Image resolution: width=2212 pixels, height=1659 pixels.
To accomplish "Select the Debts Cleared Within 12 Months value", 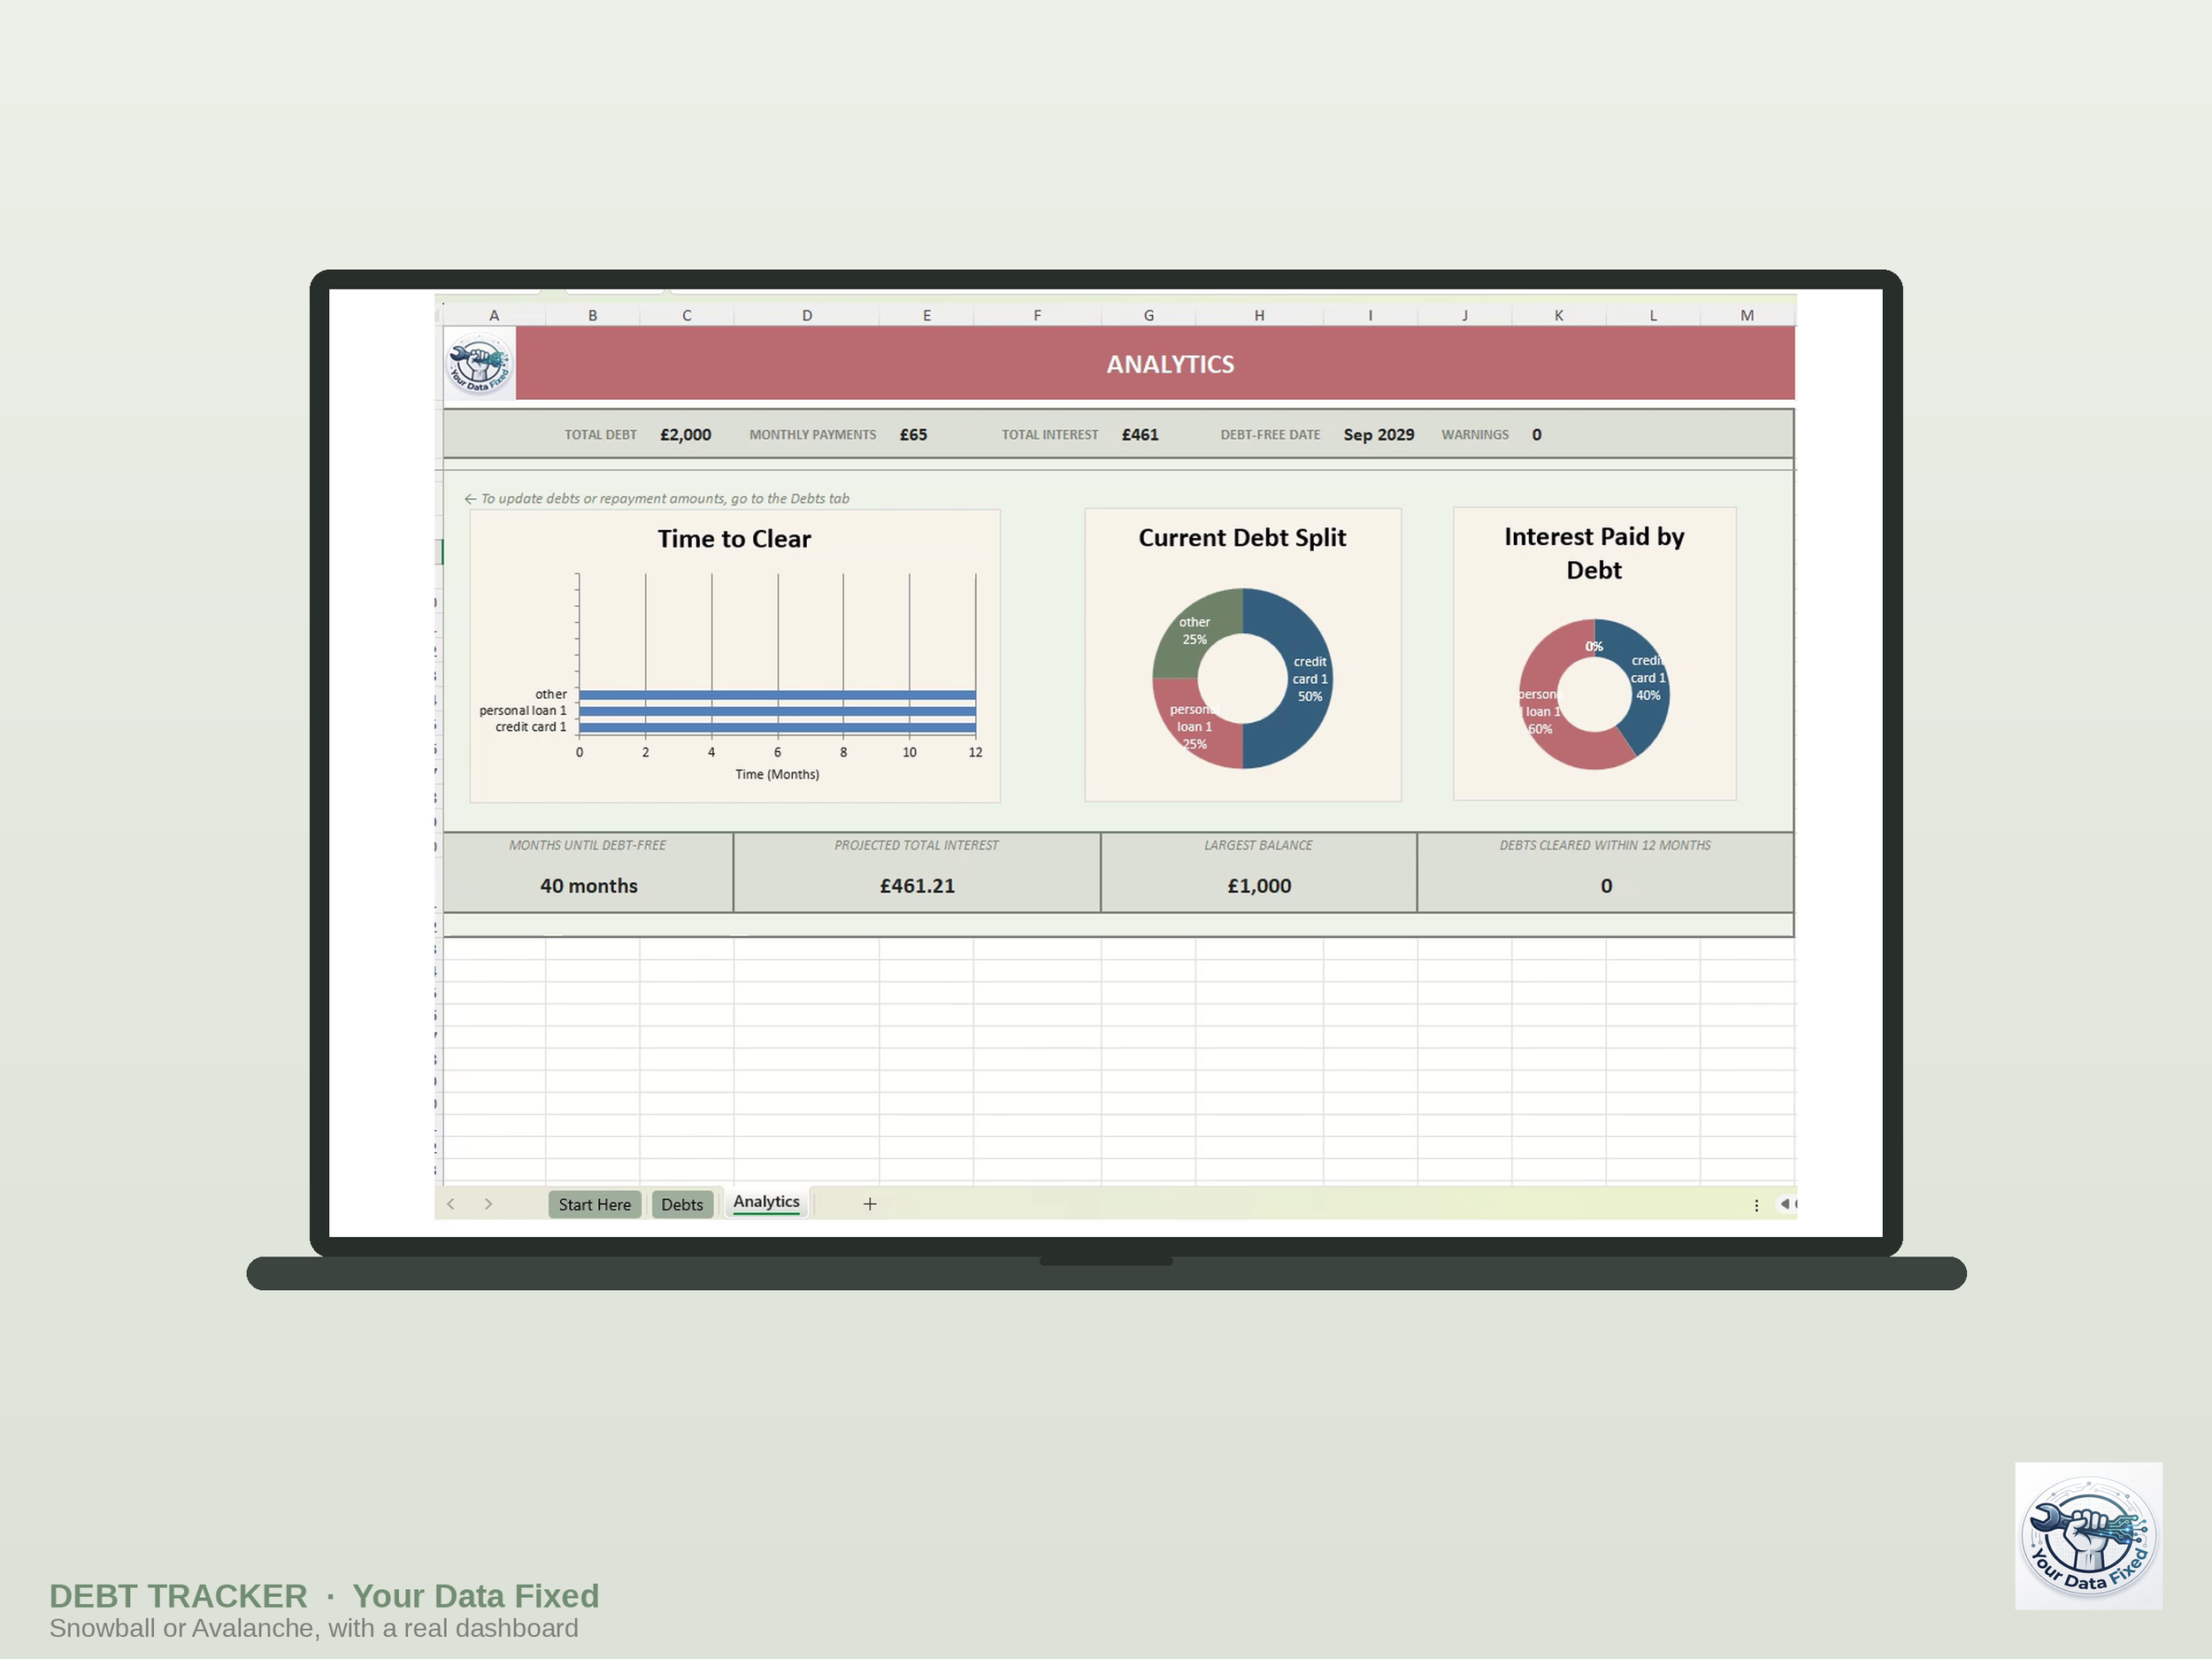I will [x=1606, y=886].
